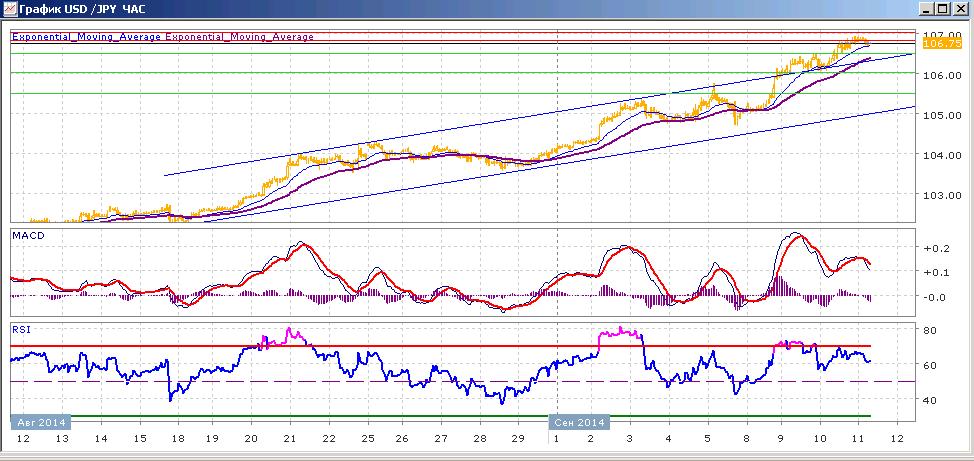Click the RSI axis value 40
Viewport: 974px width, 461px height.
coord(930,400)
